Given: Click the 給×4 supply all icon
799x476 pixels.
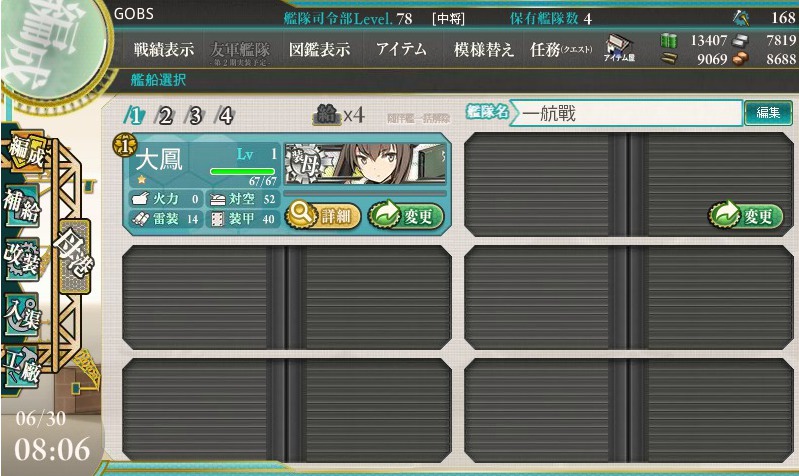Looking at the screenshot, I should (339, 115).
